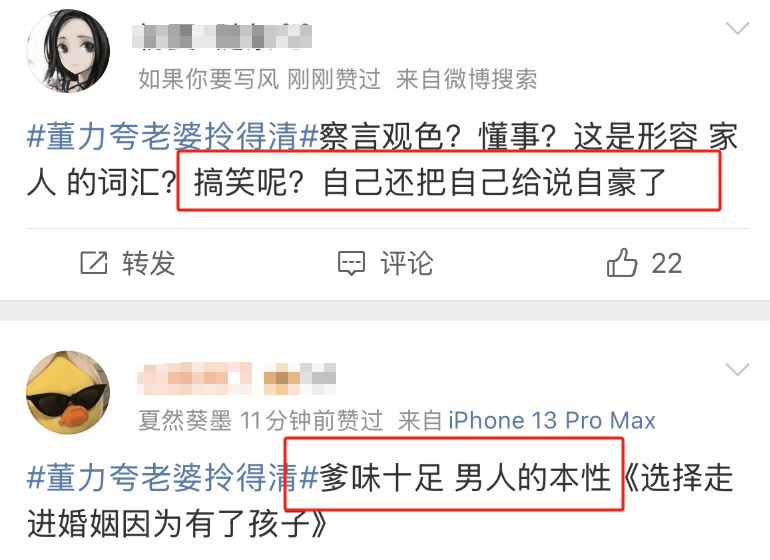Click the comment (评论) speech bubble icon
The width and height of the screenshot is (770, 560).
click(x=351, y=263)
